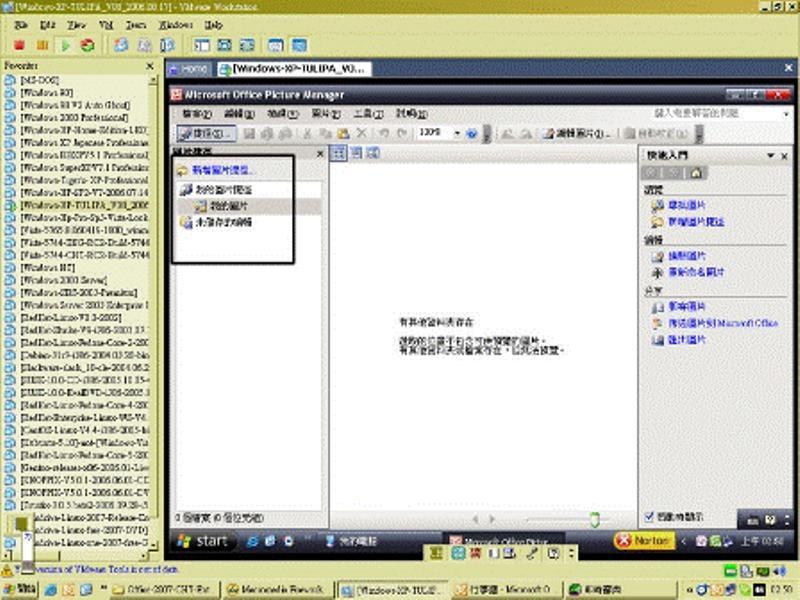Click the help icon beside zoom box

(472, 134)
